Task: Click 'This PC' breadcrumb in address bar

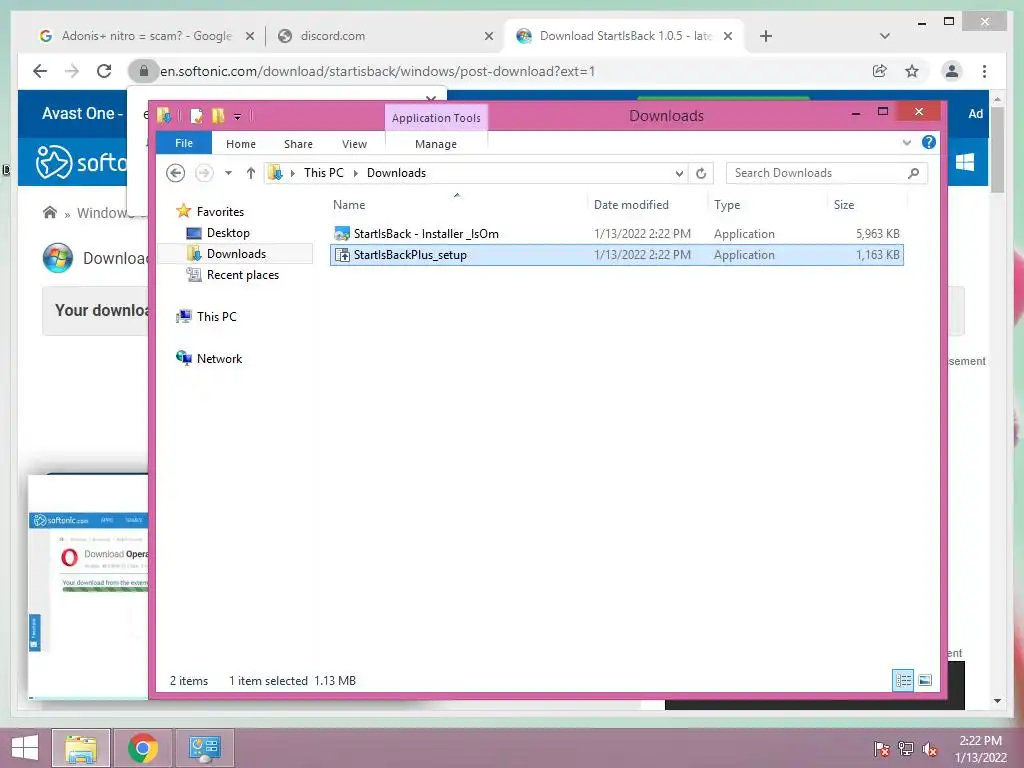Action: pyautogui.click(x=323, y=173)
